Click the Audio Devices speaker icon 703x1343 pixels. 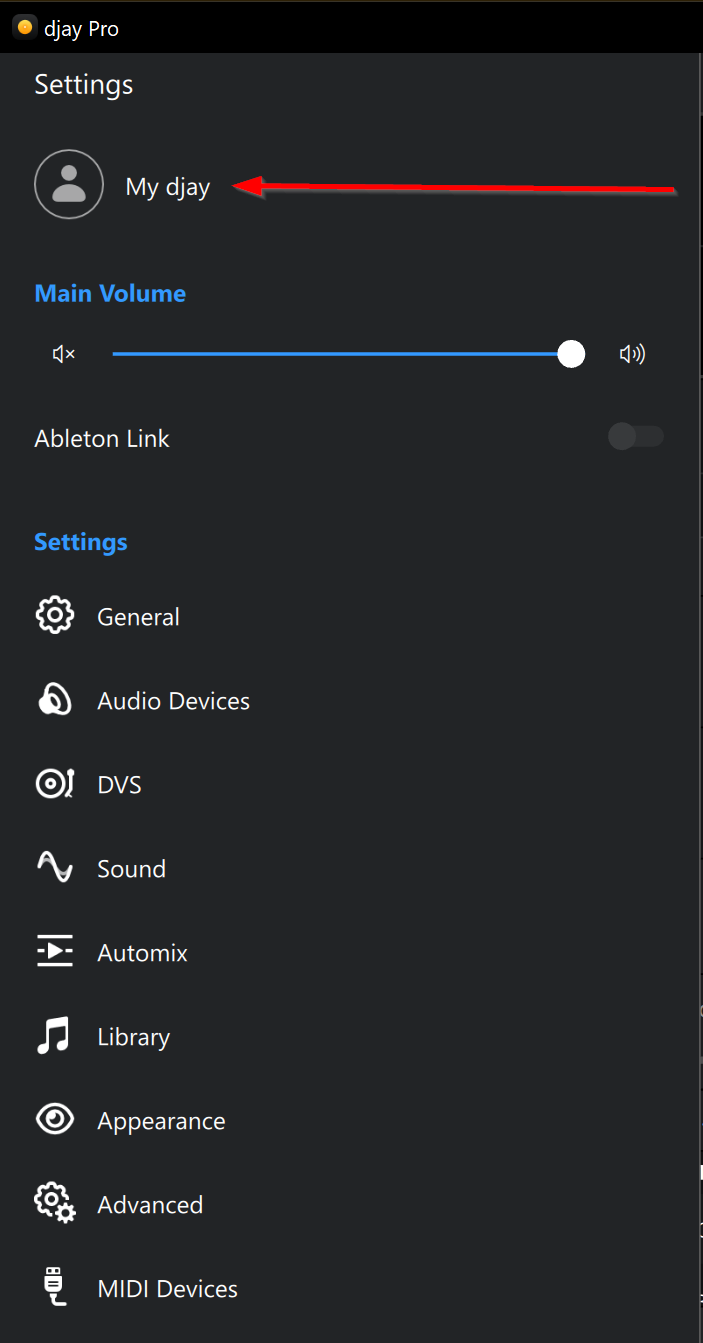(55, 700)
